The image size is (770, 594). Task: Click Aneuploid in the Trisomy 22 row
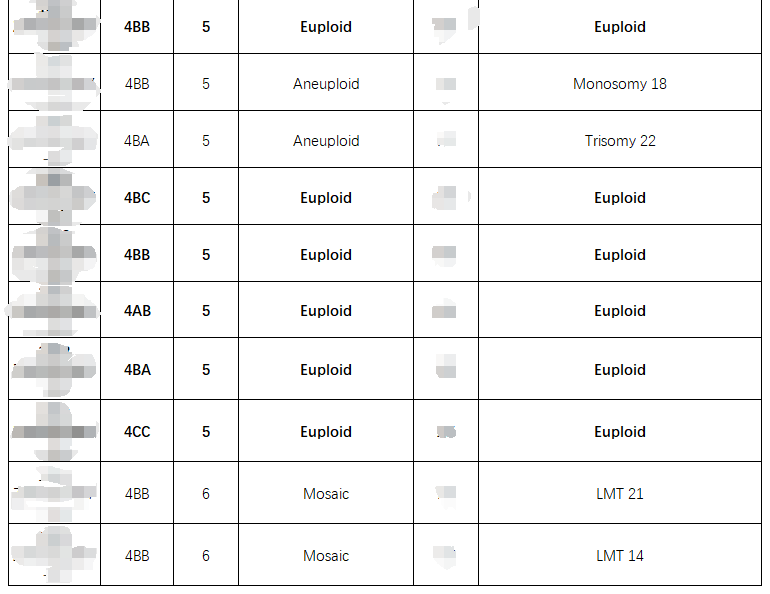[326, 141]
